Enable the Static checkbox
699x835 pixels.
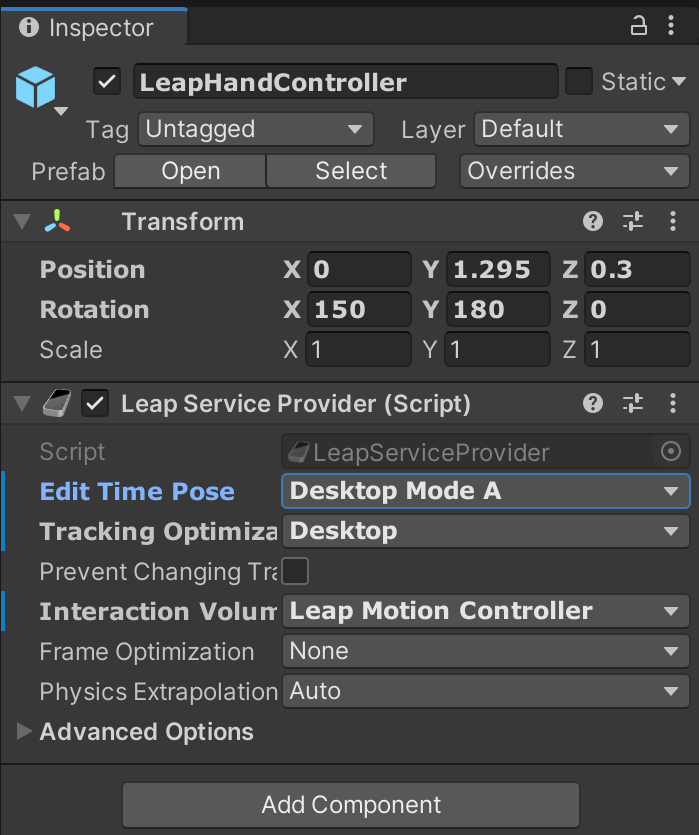pos(579,82)
